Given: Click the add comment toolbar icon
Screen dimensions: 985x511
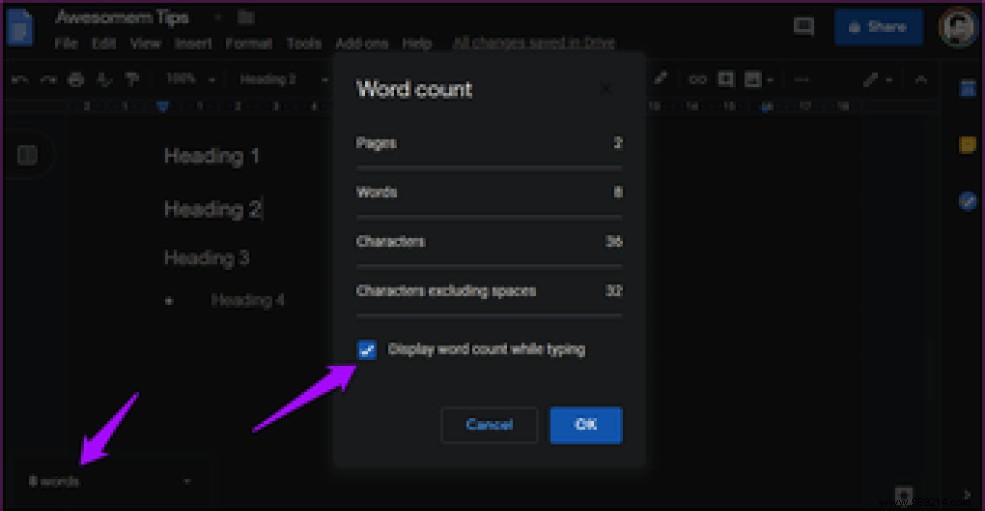Looking at the screenshot, I should (x=726, y=79).
